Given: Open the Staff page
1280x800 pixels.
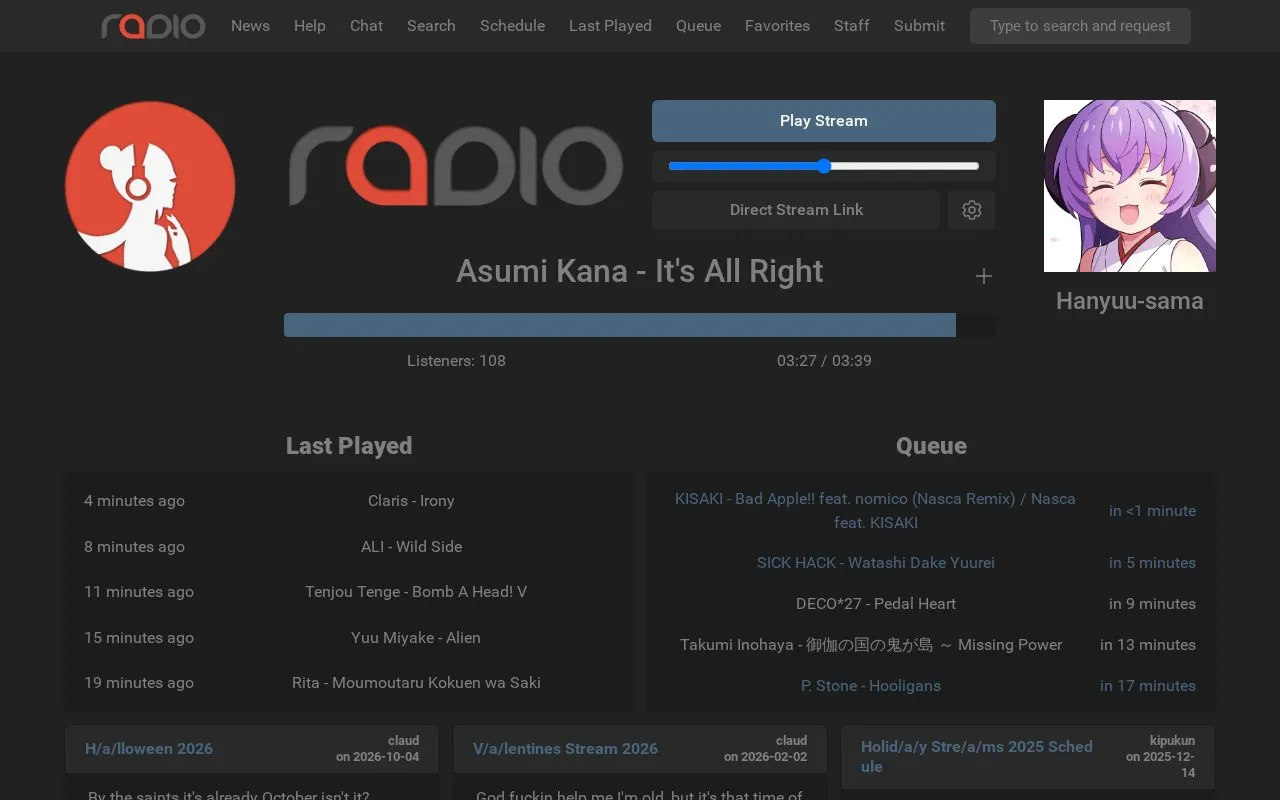Looking at the screenshot, I should [x=852, y=26].
